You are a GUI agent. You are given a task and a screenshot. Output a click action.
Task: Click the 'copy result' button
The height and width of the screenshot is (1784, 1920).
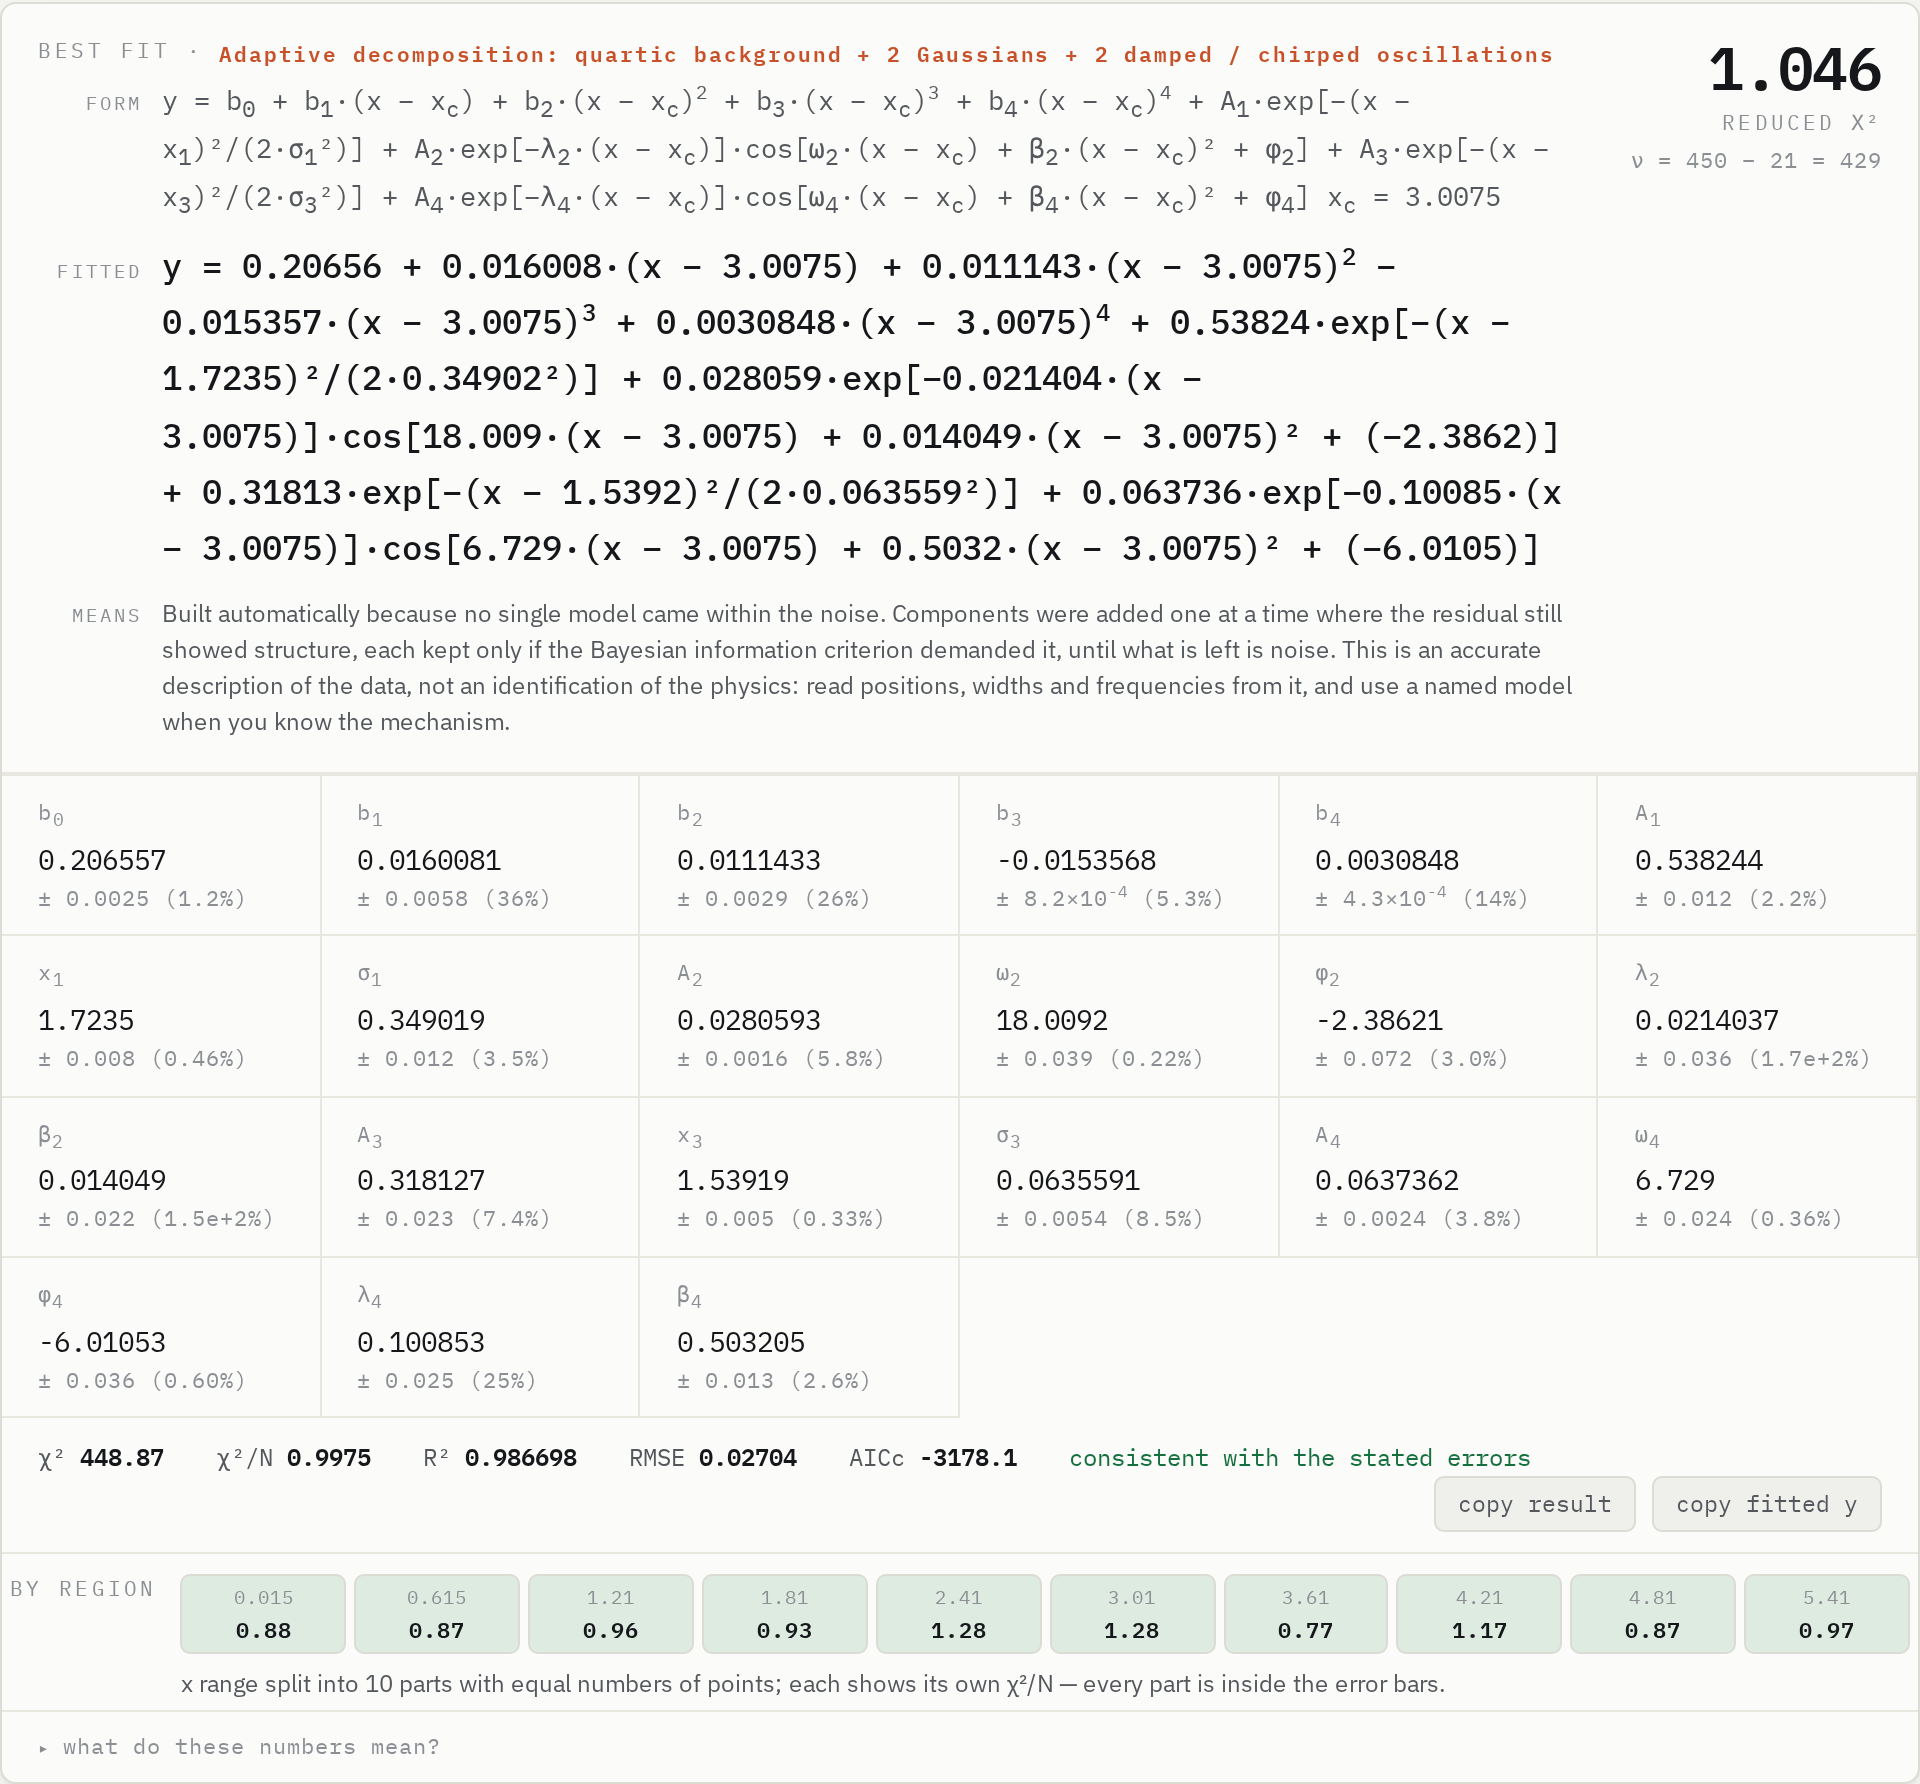pos(1534,1504)
